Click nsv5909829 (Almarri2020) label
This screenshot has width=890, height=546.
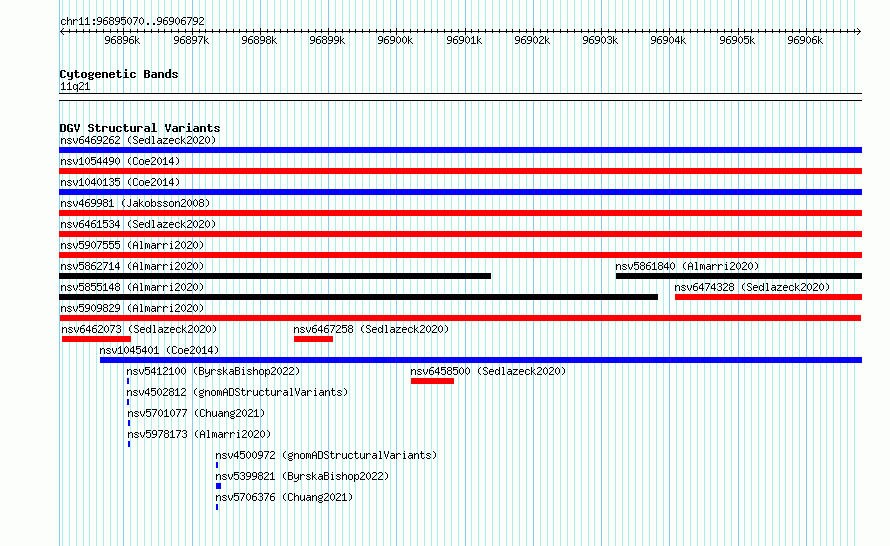132,308
